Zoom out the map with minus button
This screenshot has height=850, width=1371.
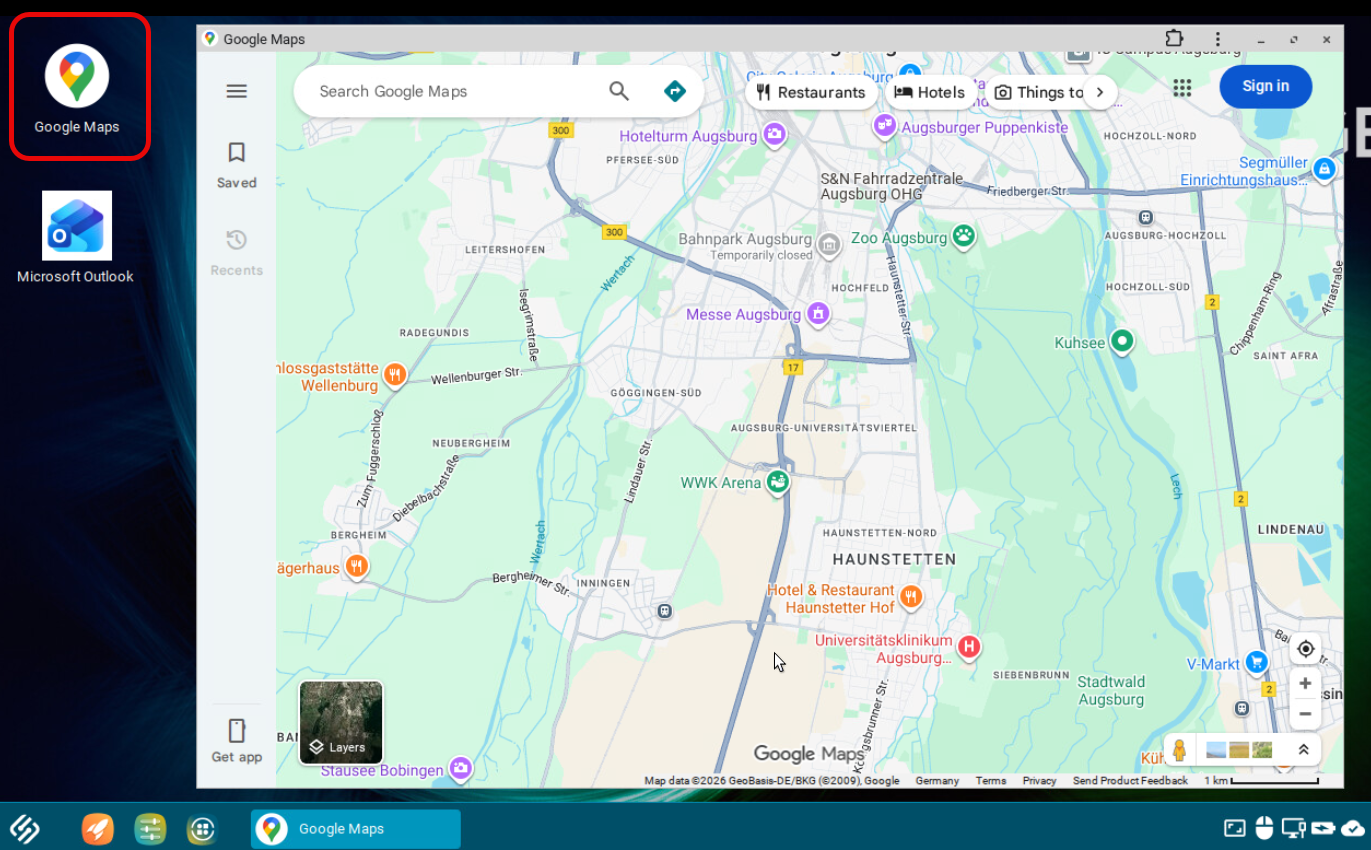(x=1305, y=714)
